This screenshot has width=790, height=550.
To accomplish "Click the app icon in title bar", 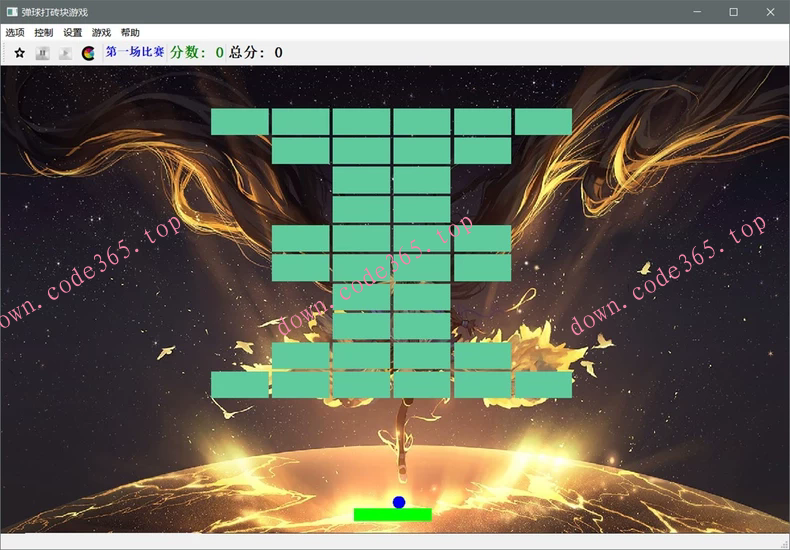I will click(x=12, y=12).
